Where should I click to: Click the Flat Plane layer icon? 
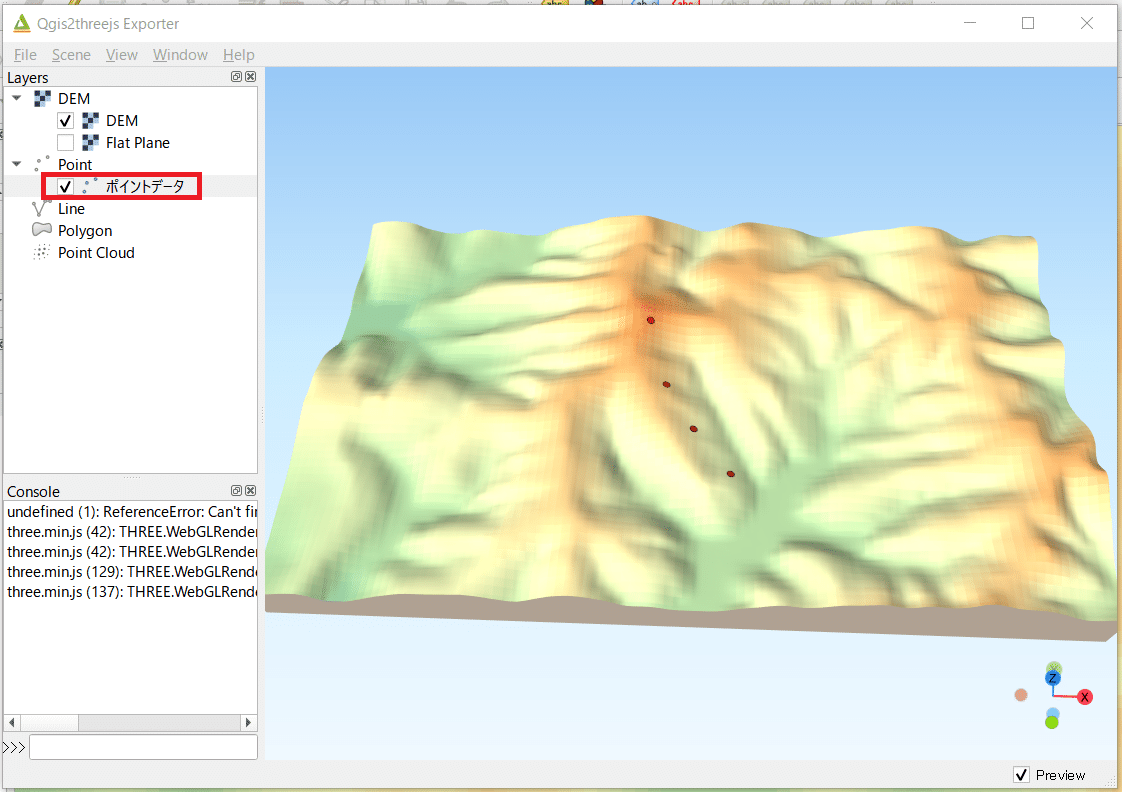90,142
